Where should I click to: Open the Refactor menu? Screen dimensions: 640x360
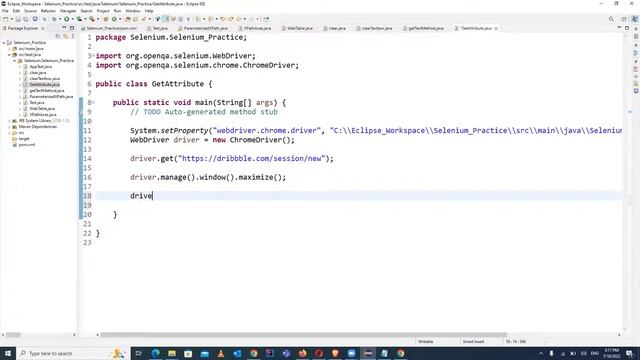[48, 11]
